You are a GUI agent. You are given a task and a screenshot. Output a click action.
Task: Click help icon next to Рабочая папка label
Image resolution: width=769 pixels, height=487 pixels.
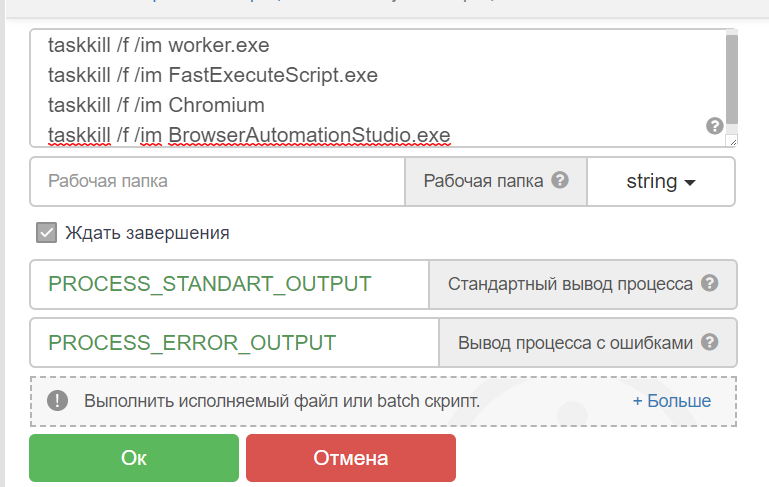click(x=560, y=180)
